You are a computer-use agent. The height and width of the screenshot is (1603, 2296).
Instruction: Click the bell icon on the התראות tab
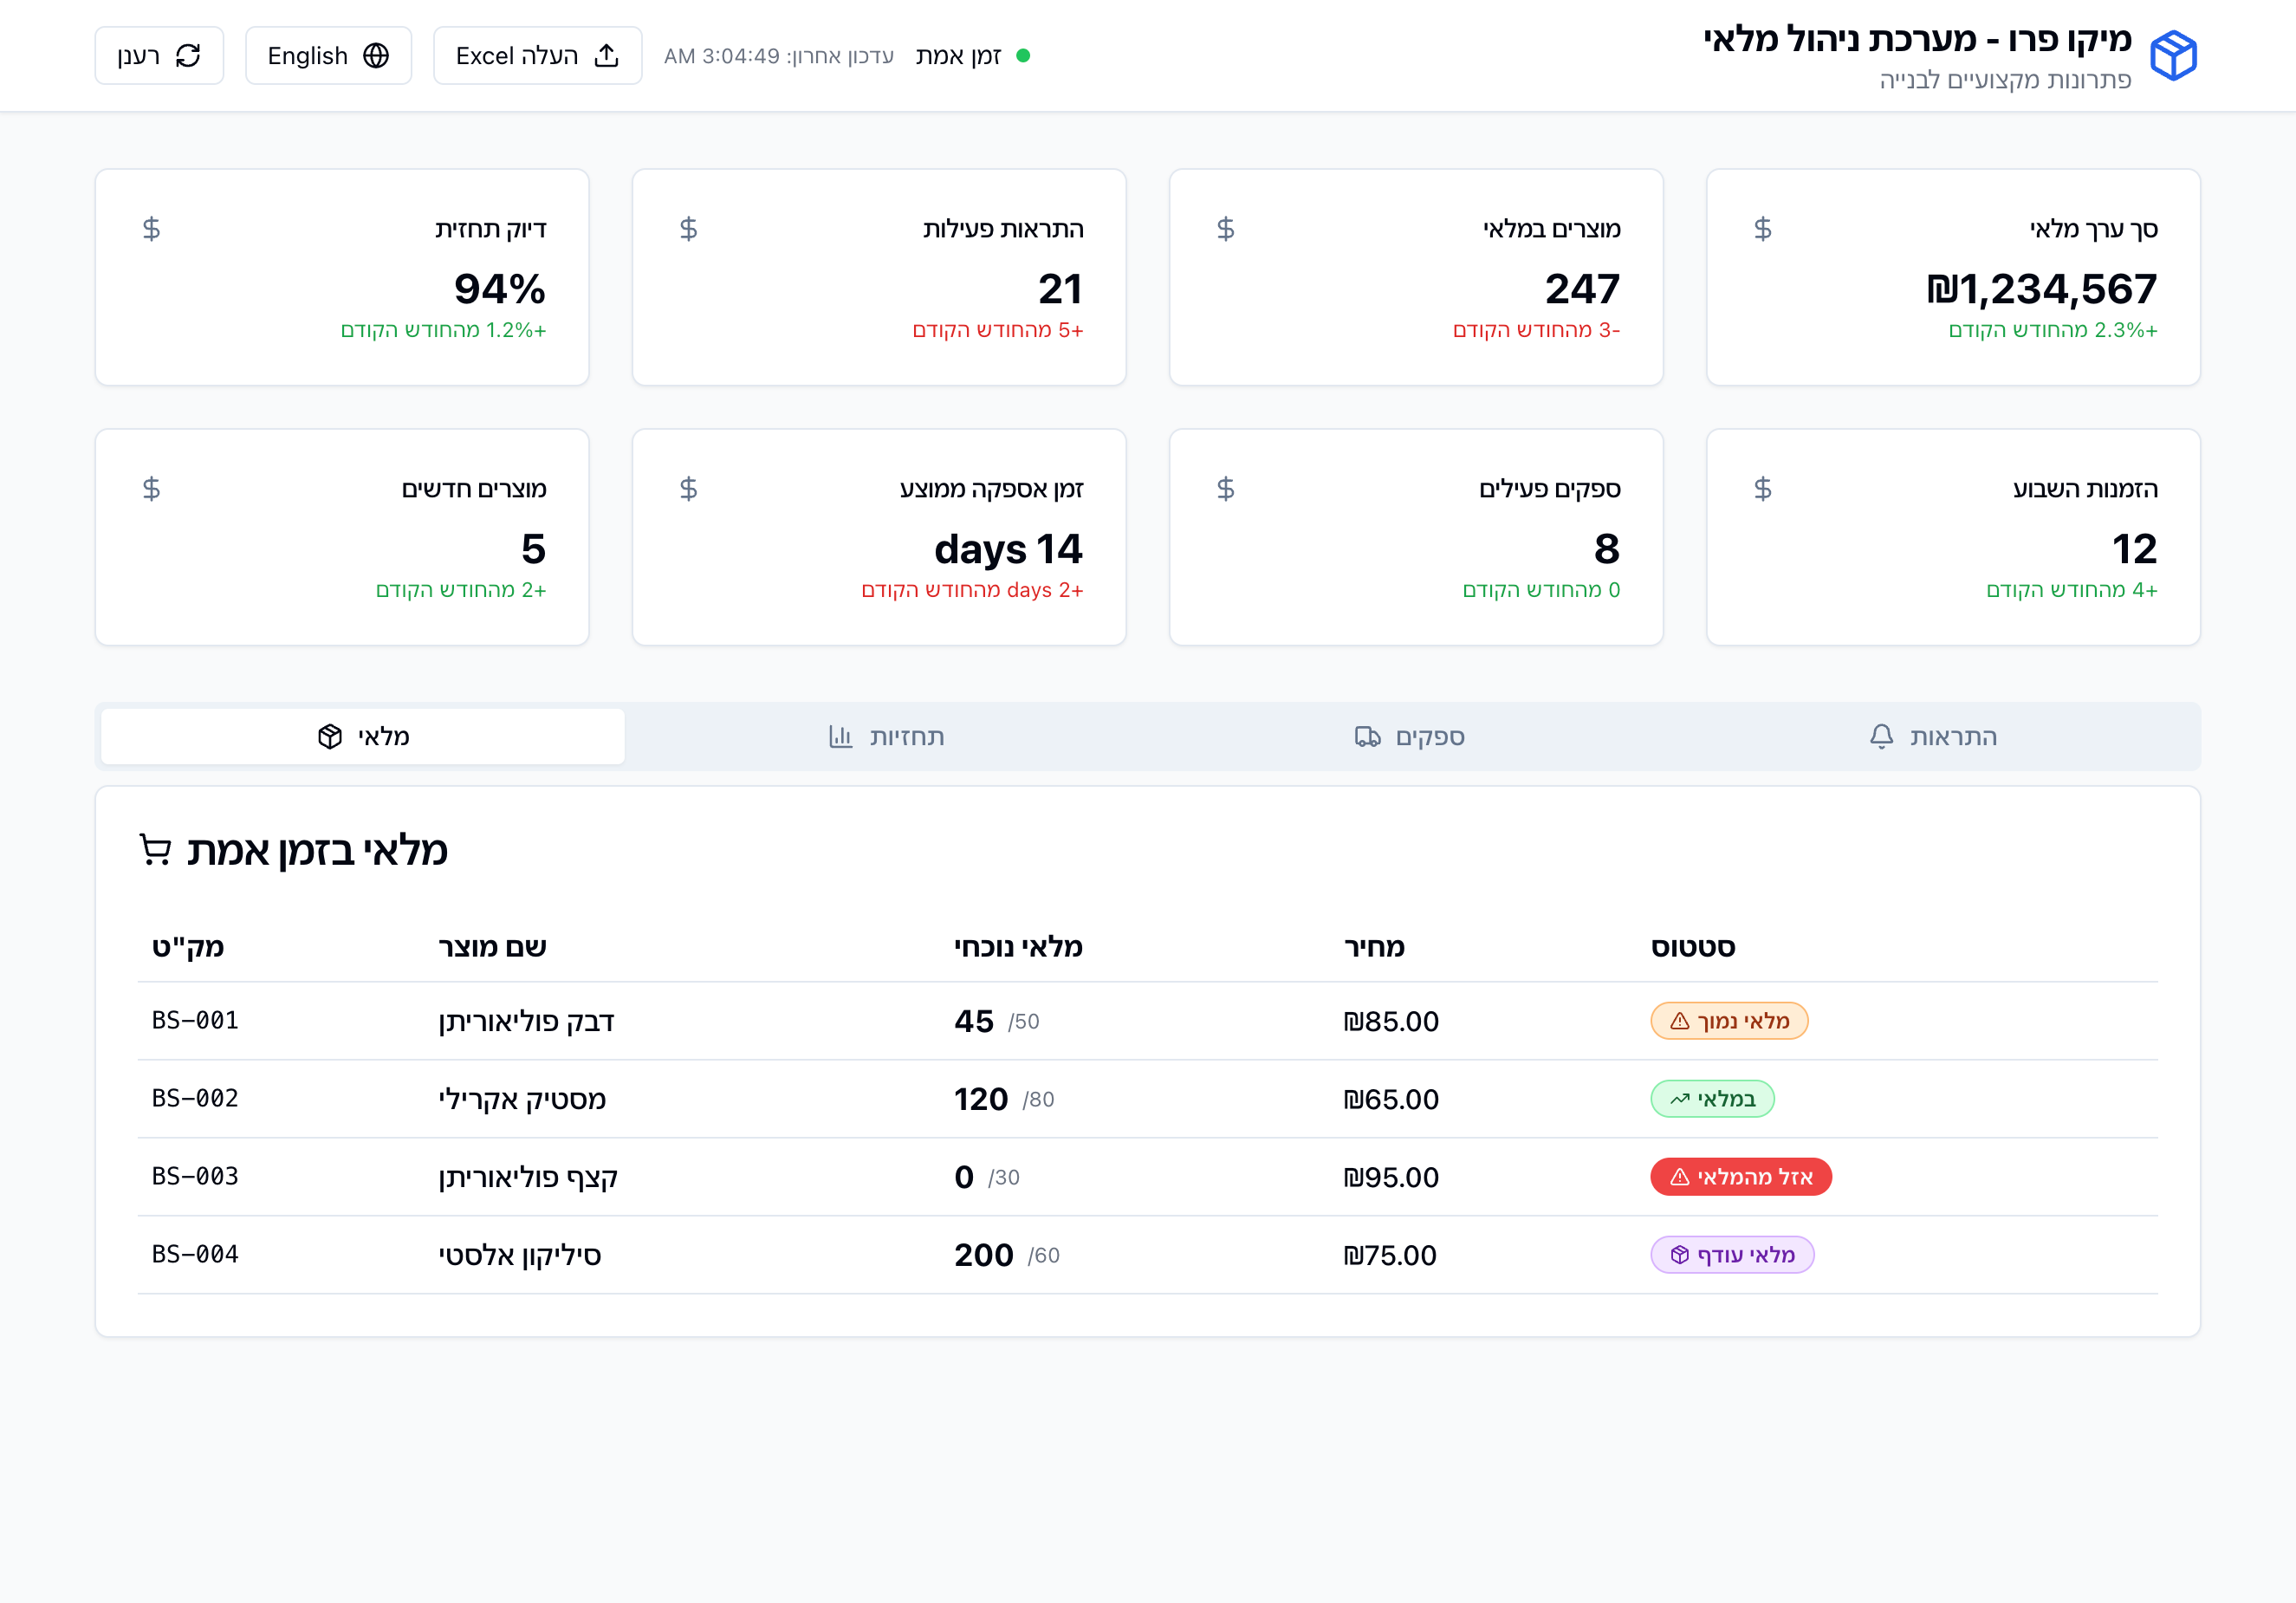[1880, 736]
